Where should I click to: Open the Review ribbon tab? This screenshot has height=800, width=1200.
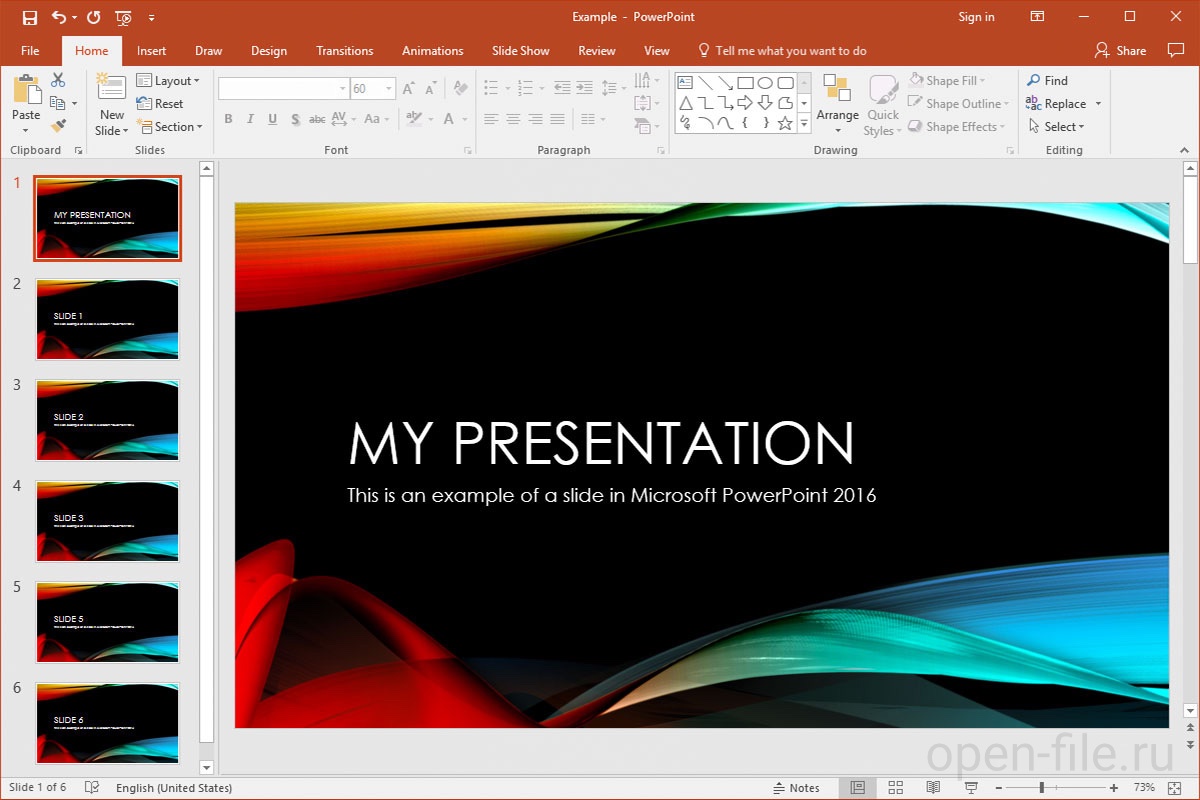596,50
